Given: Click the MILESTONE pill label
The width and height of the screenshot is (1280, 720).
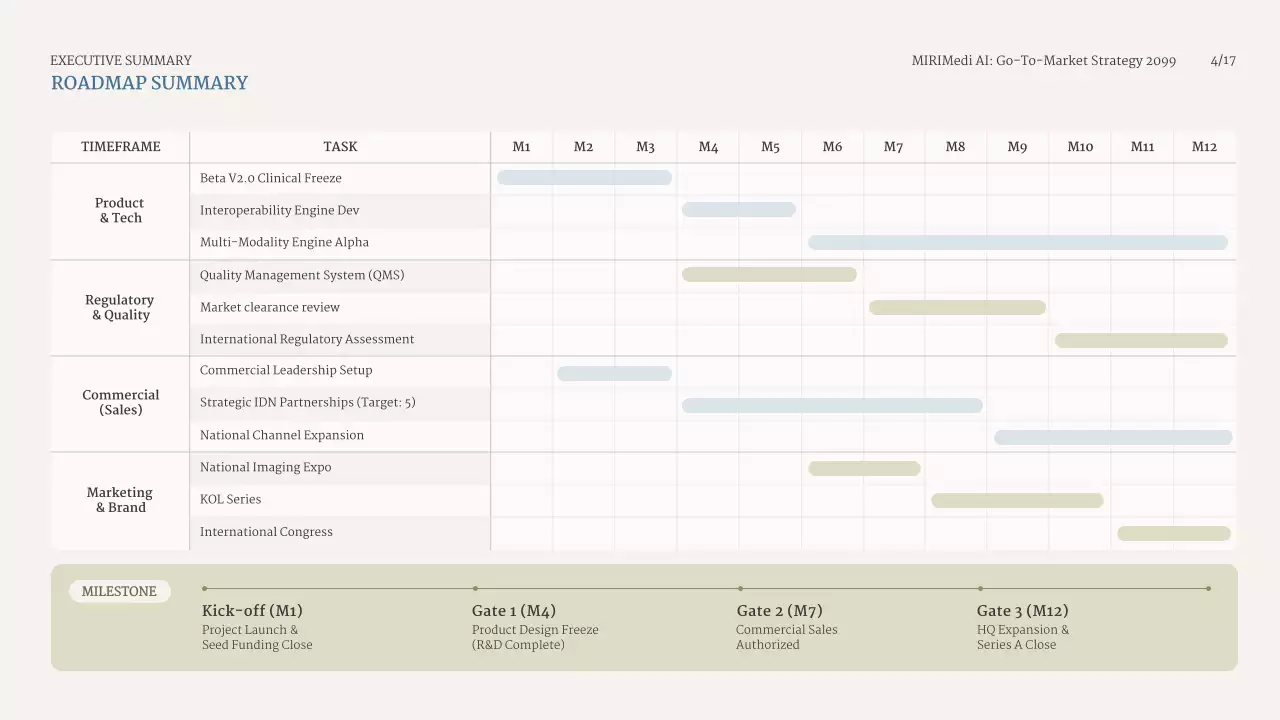Looking at the screenshot, I should click(119, 592).
